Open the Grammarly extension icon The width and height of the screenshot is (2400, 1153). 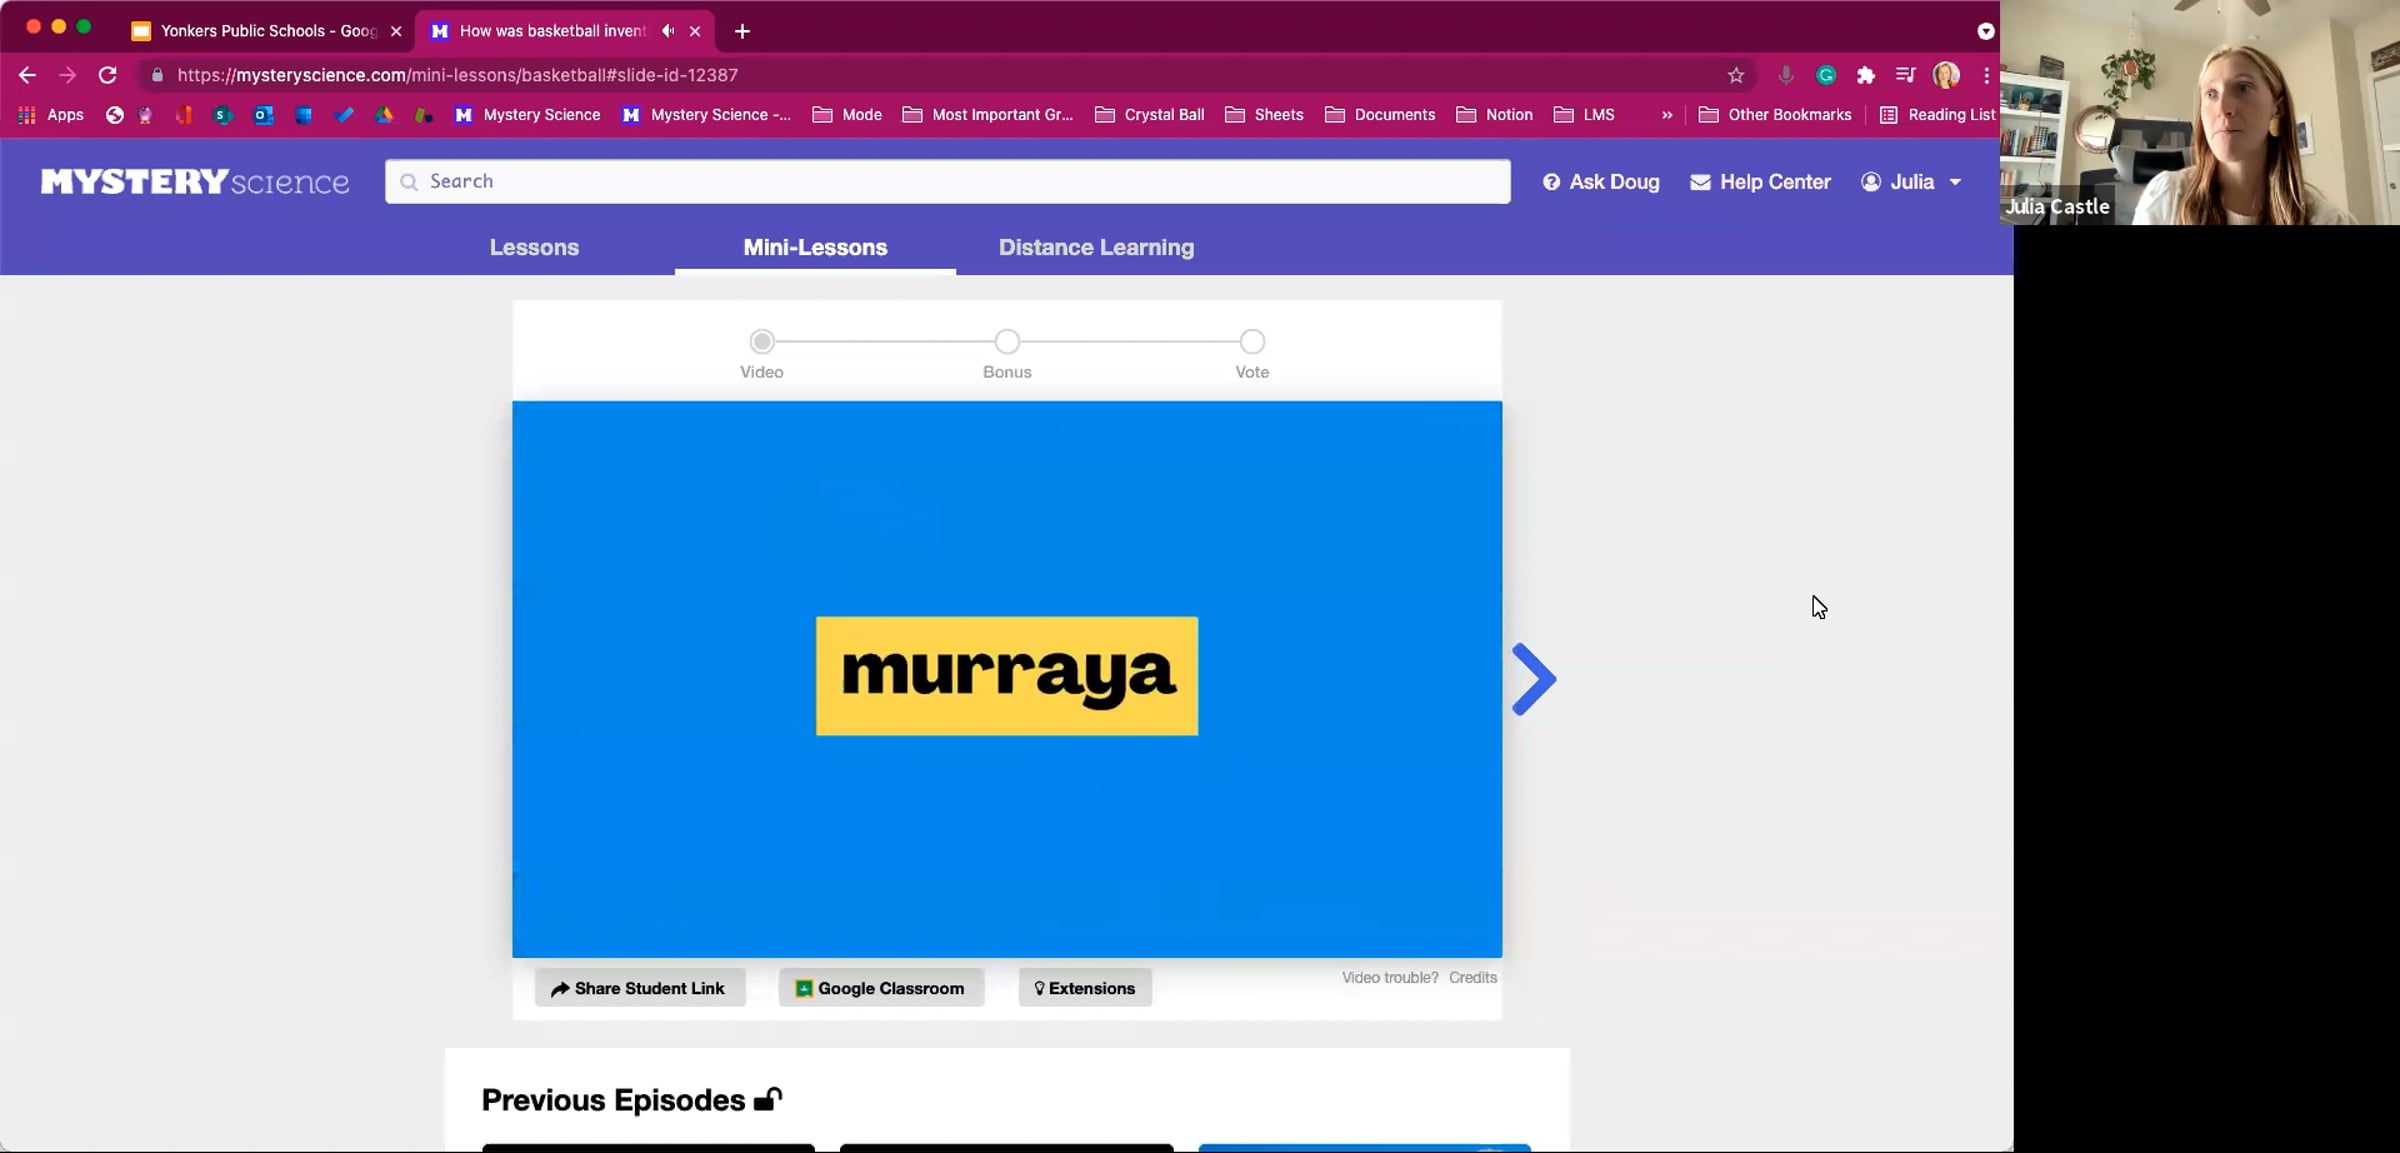1826,75
